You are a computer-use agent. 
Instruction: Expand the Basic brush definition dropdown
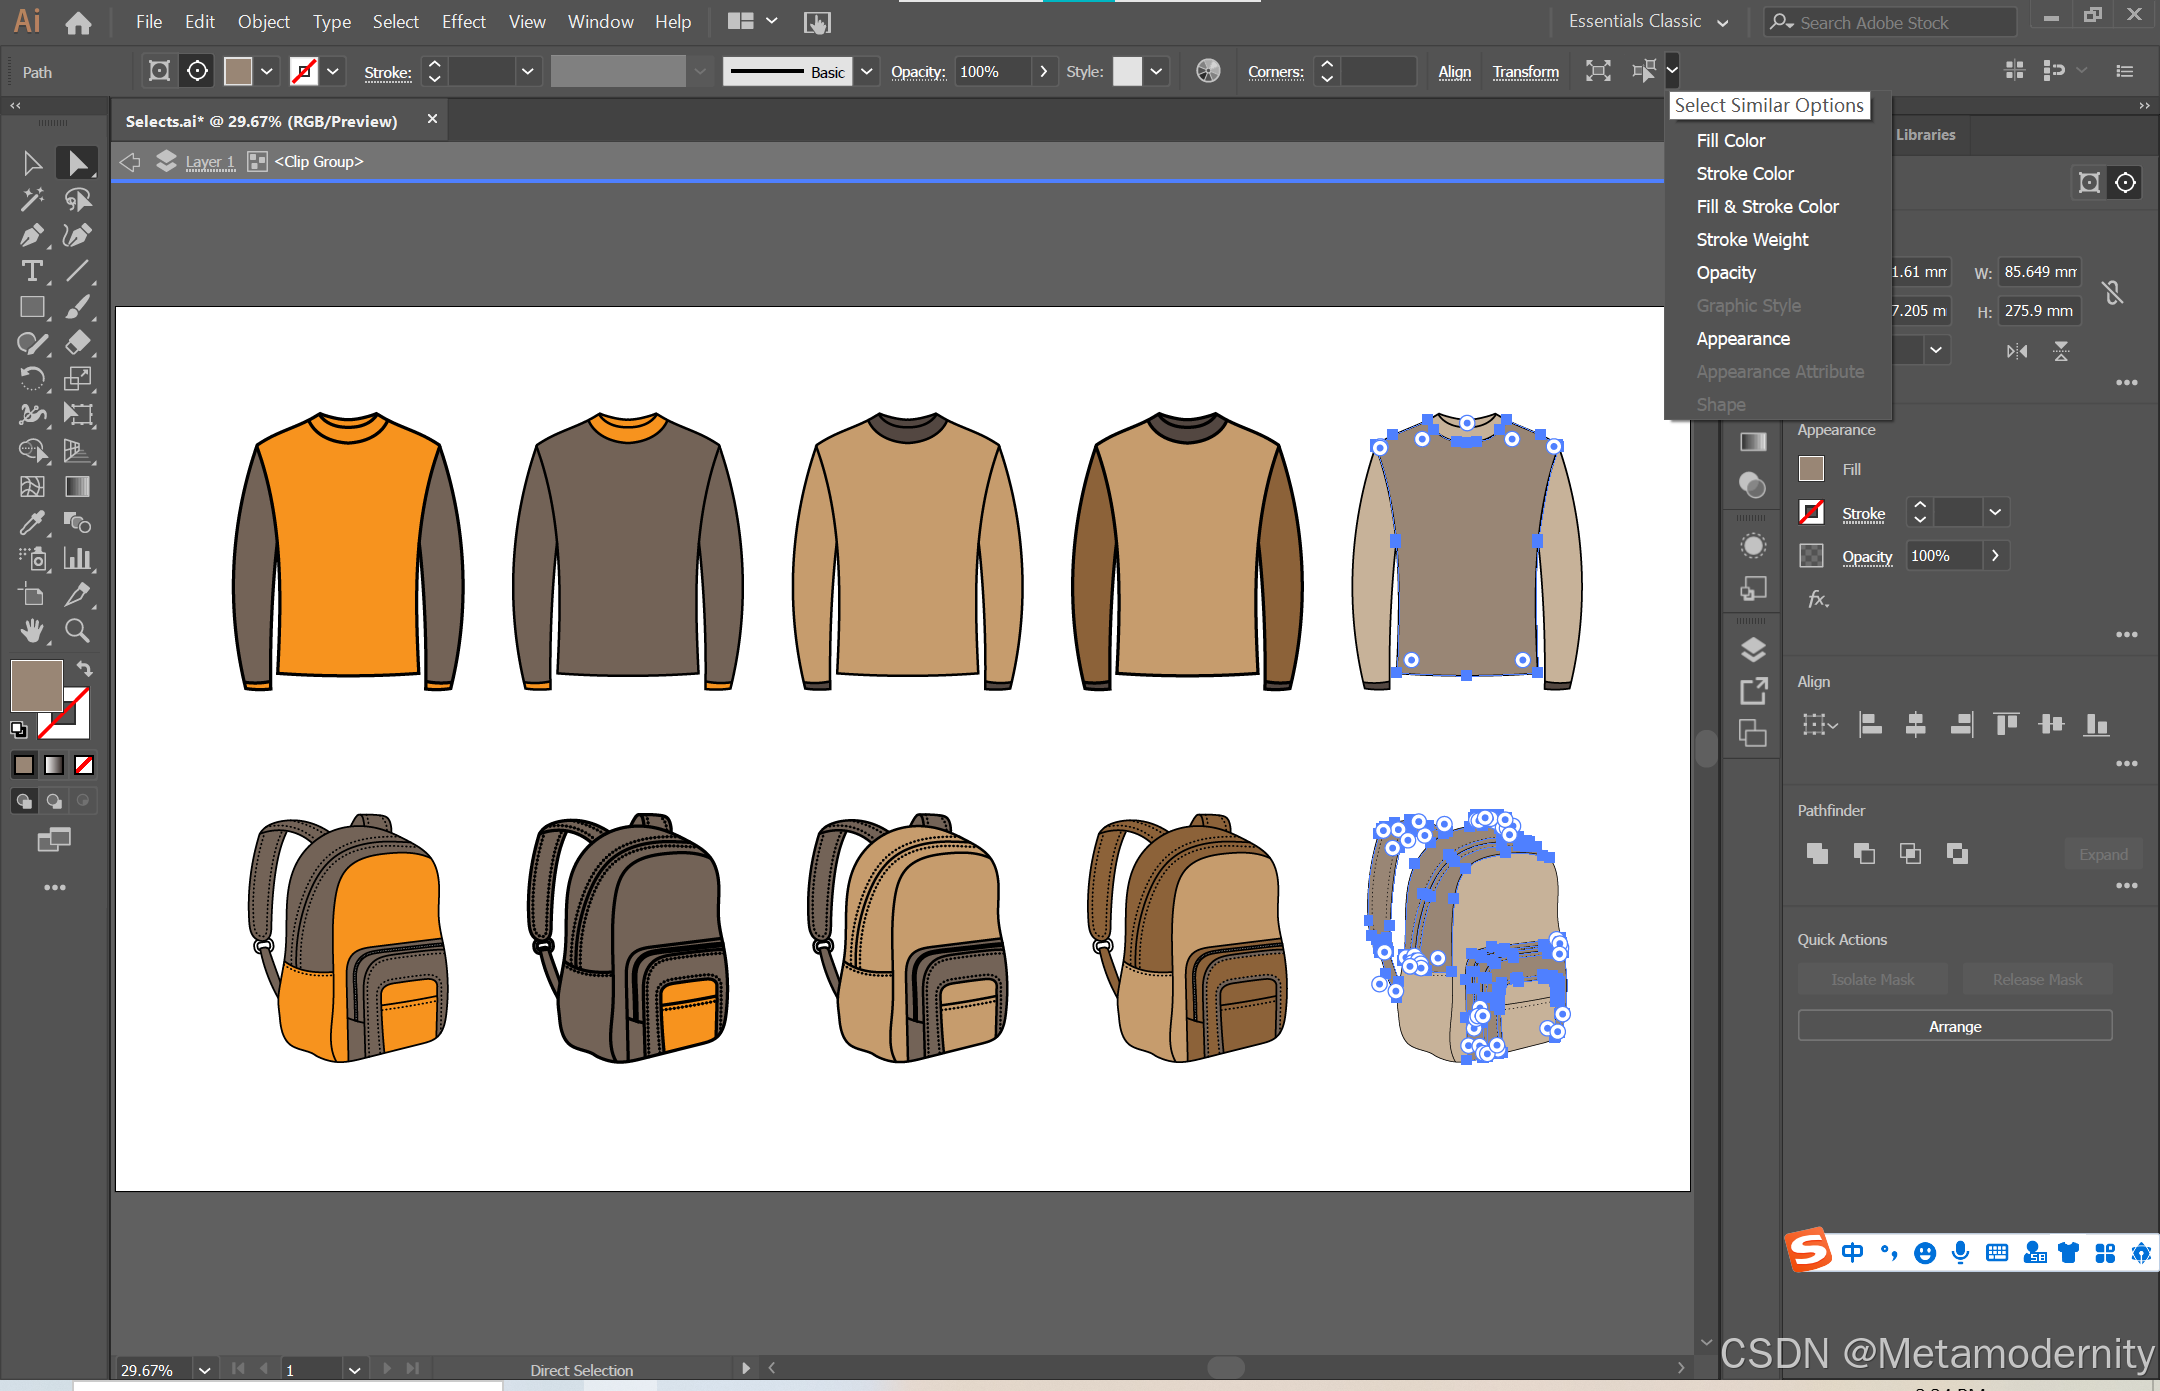pos(866,71)
